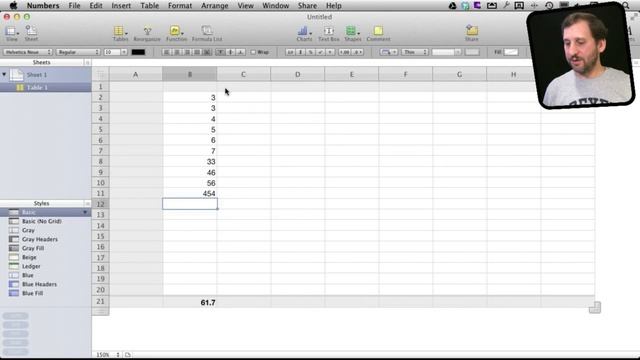Select row 12 header
The height and width of the screenshot is (360, 640).
100,204
